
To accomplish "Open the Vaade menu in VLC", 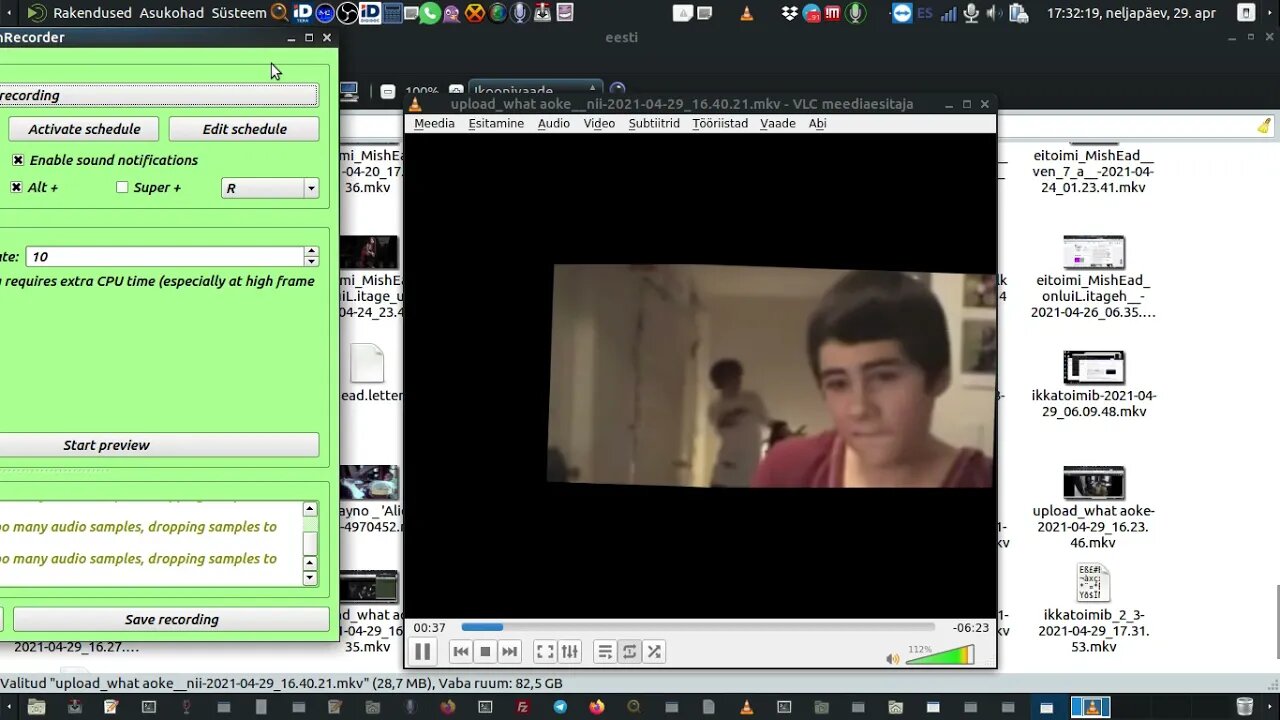I will (x=778, y=123).
